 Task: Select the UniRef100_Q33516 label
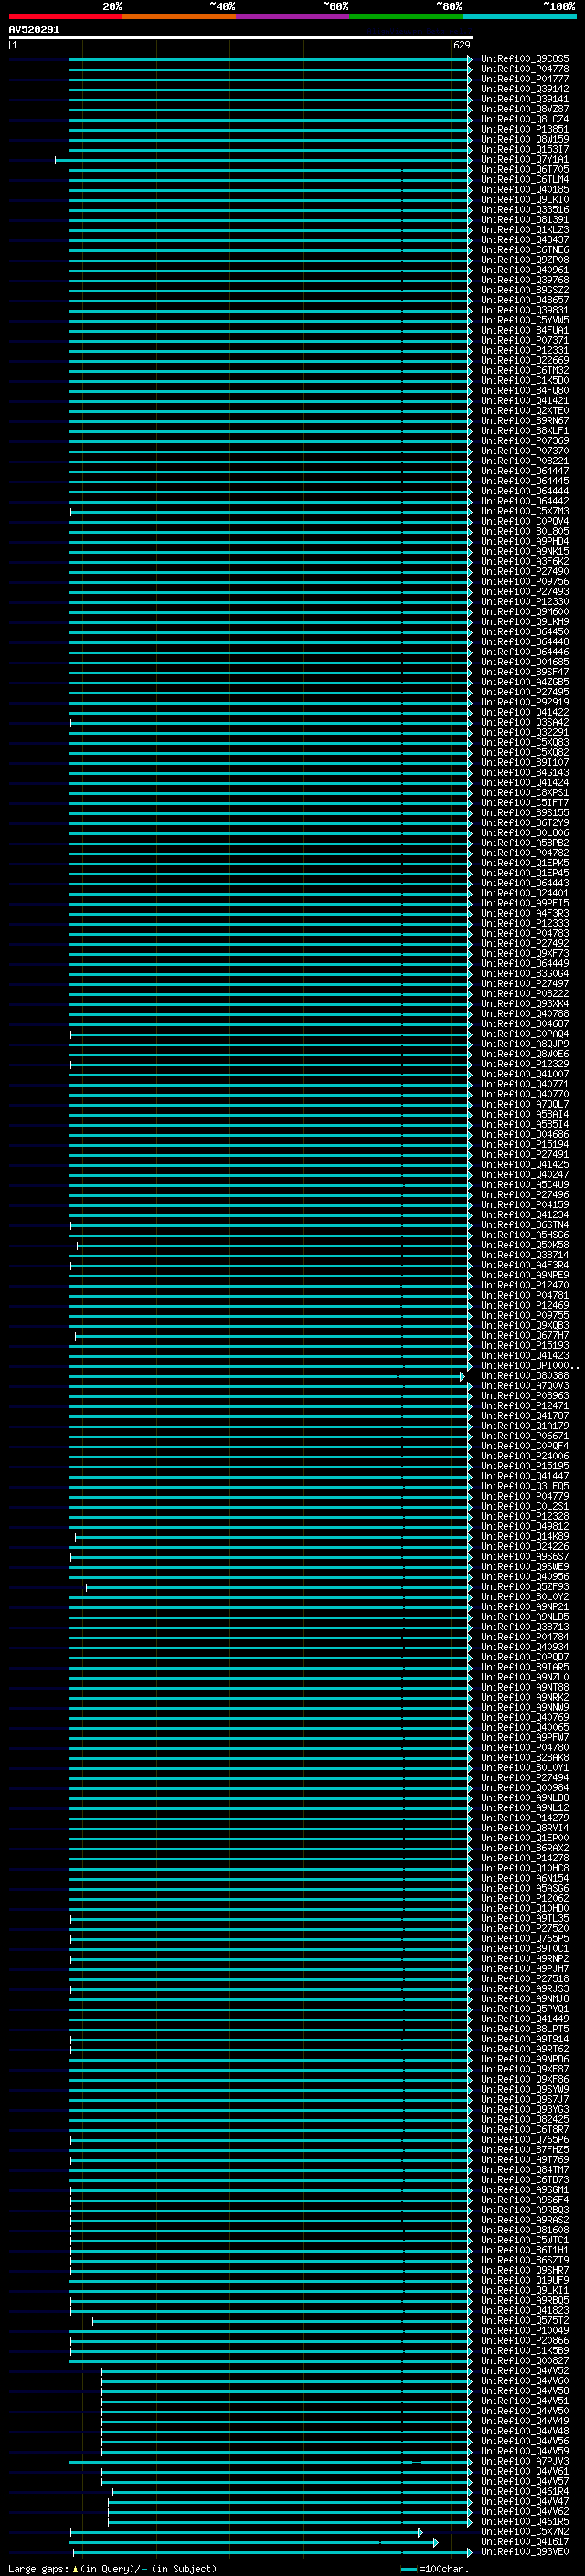click(525, 210)
